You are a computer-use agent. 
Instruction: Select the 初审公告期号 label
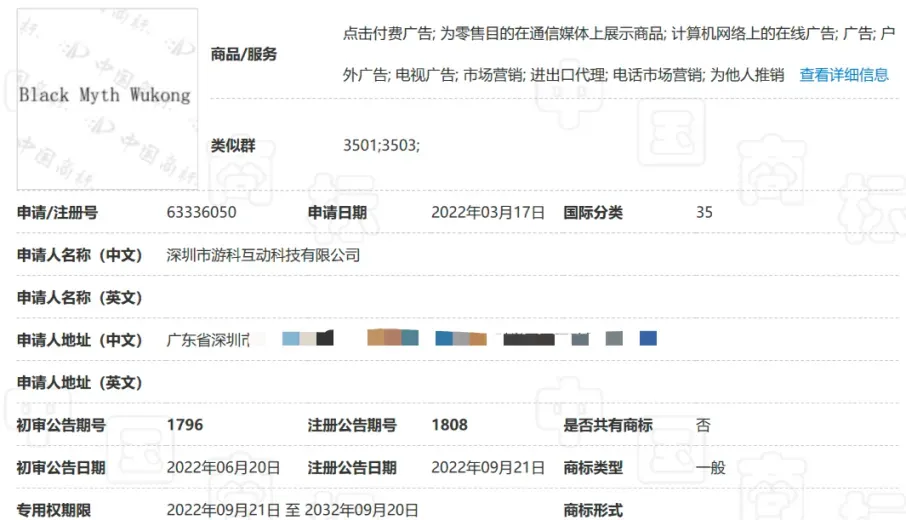click(61, 425)
